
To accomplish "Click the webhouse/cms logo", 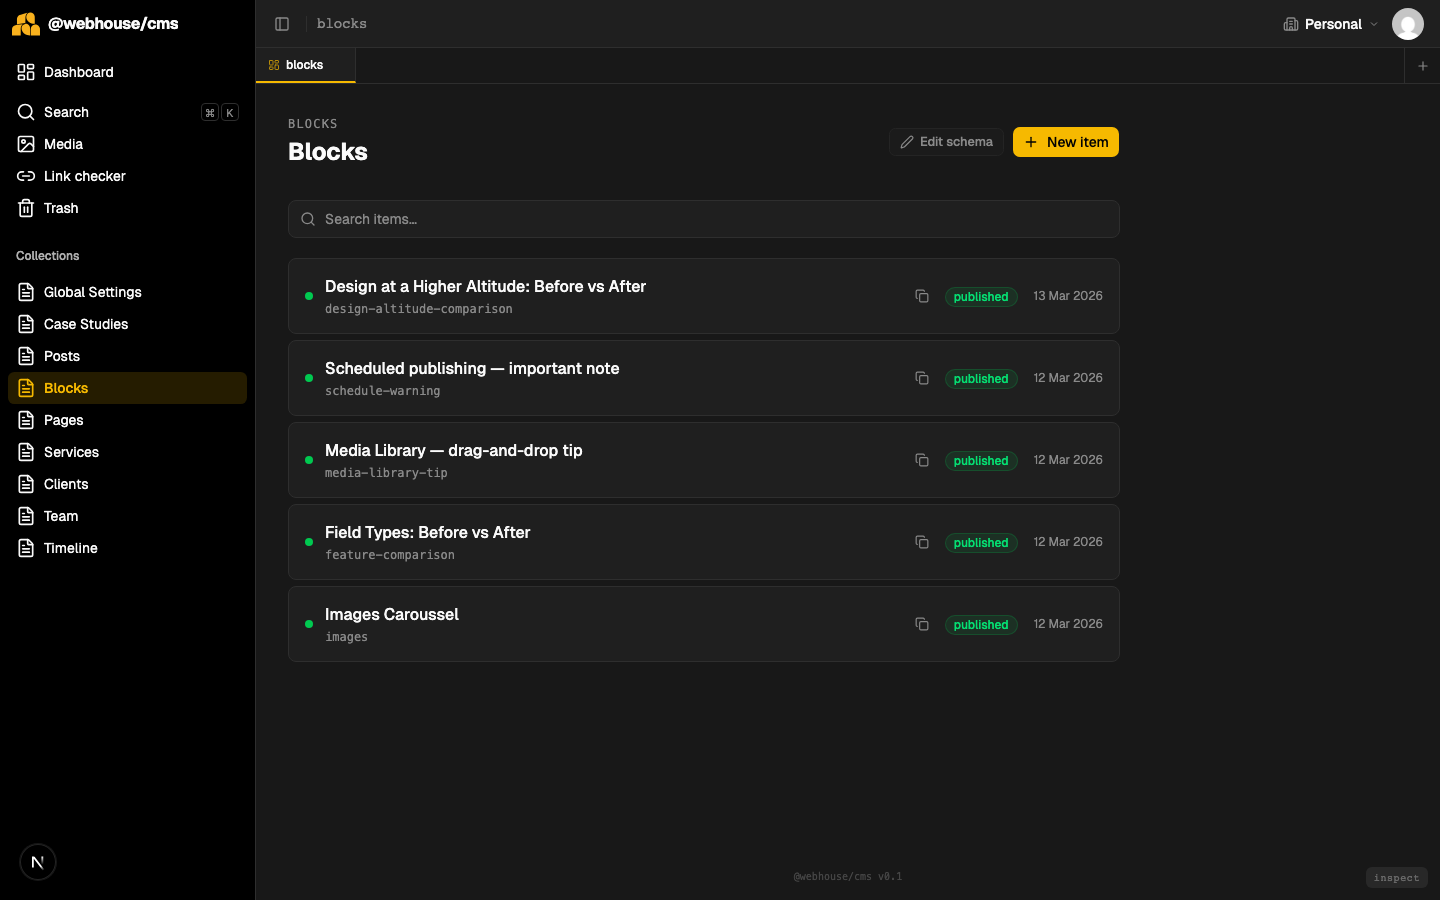I will tap(95, 23).
